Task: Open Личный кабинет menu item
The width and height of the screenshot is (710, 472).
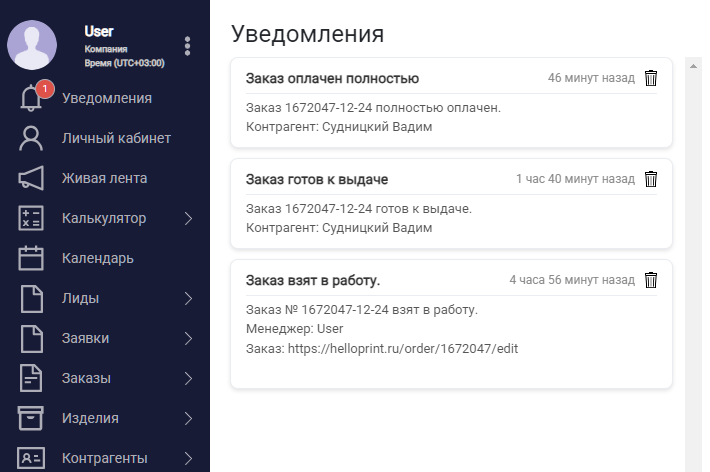Action: [116, 138]
